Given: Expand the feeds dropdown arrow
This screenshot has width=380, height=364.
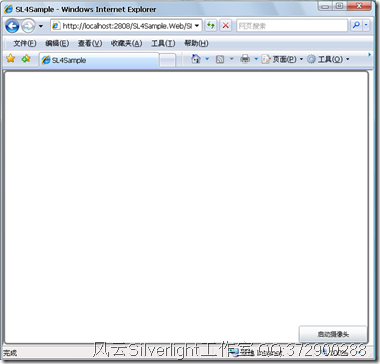Looking at the screenshot, I should [232, 59].
